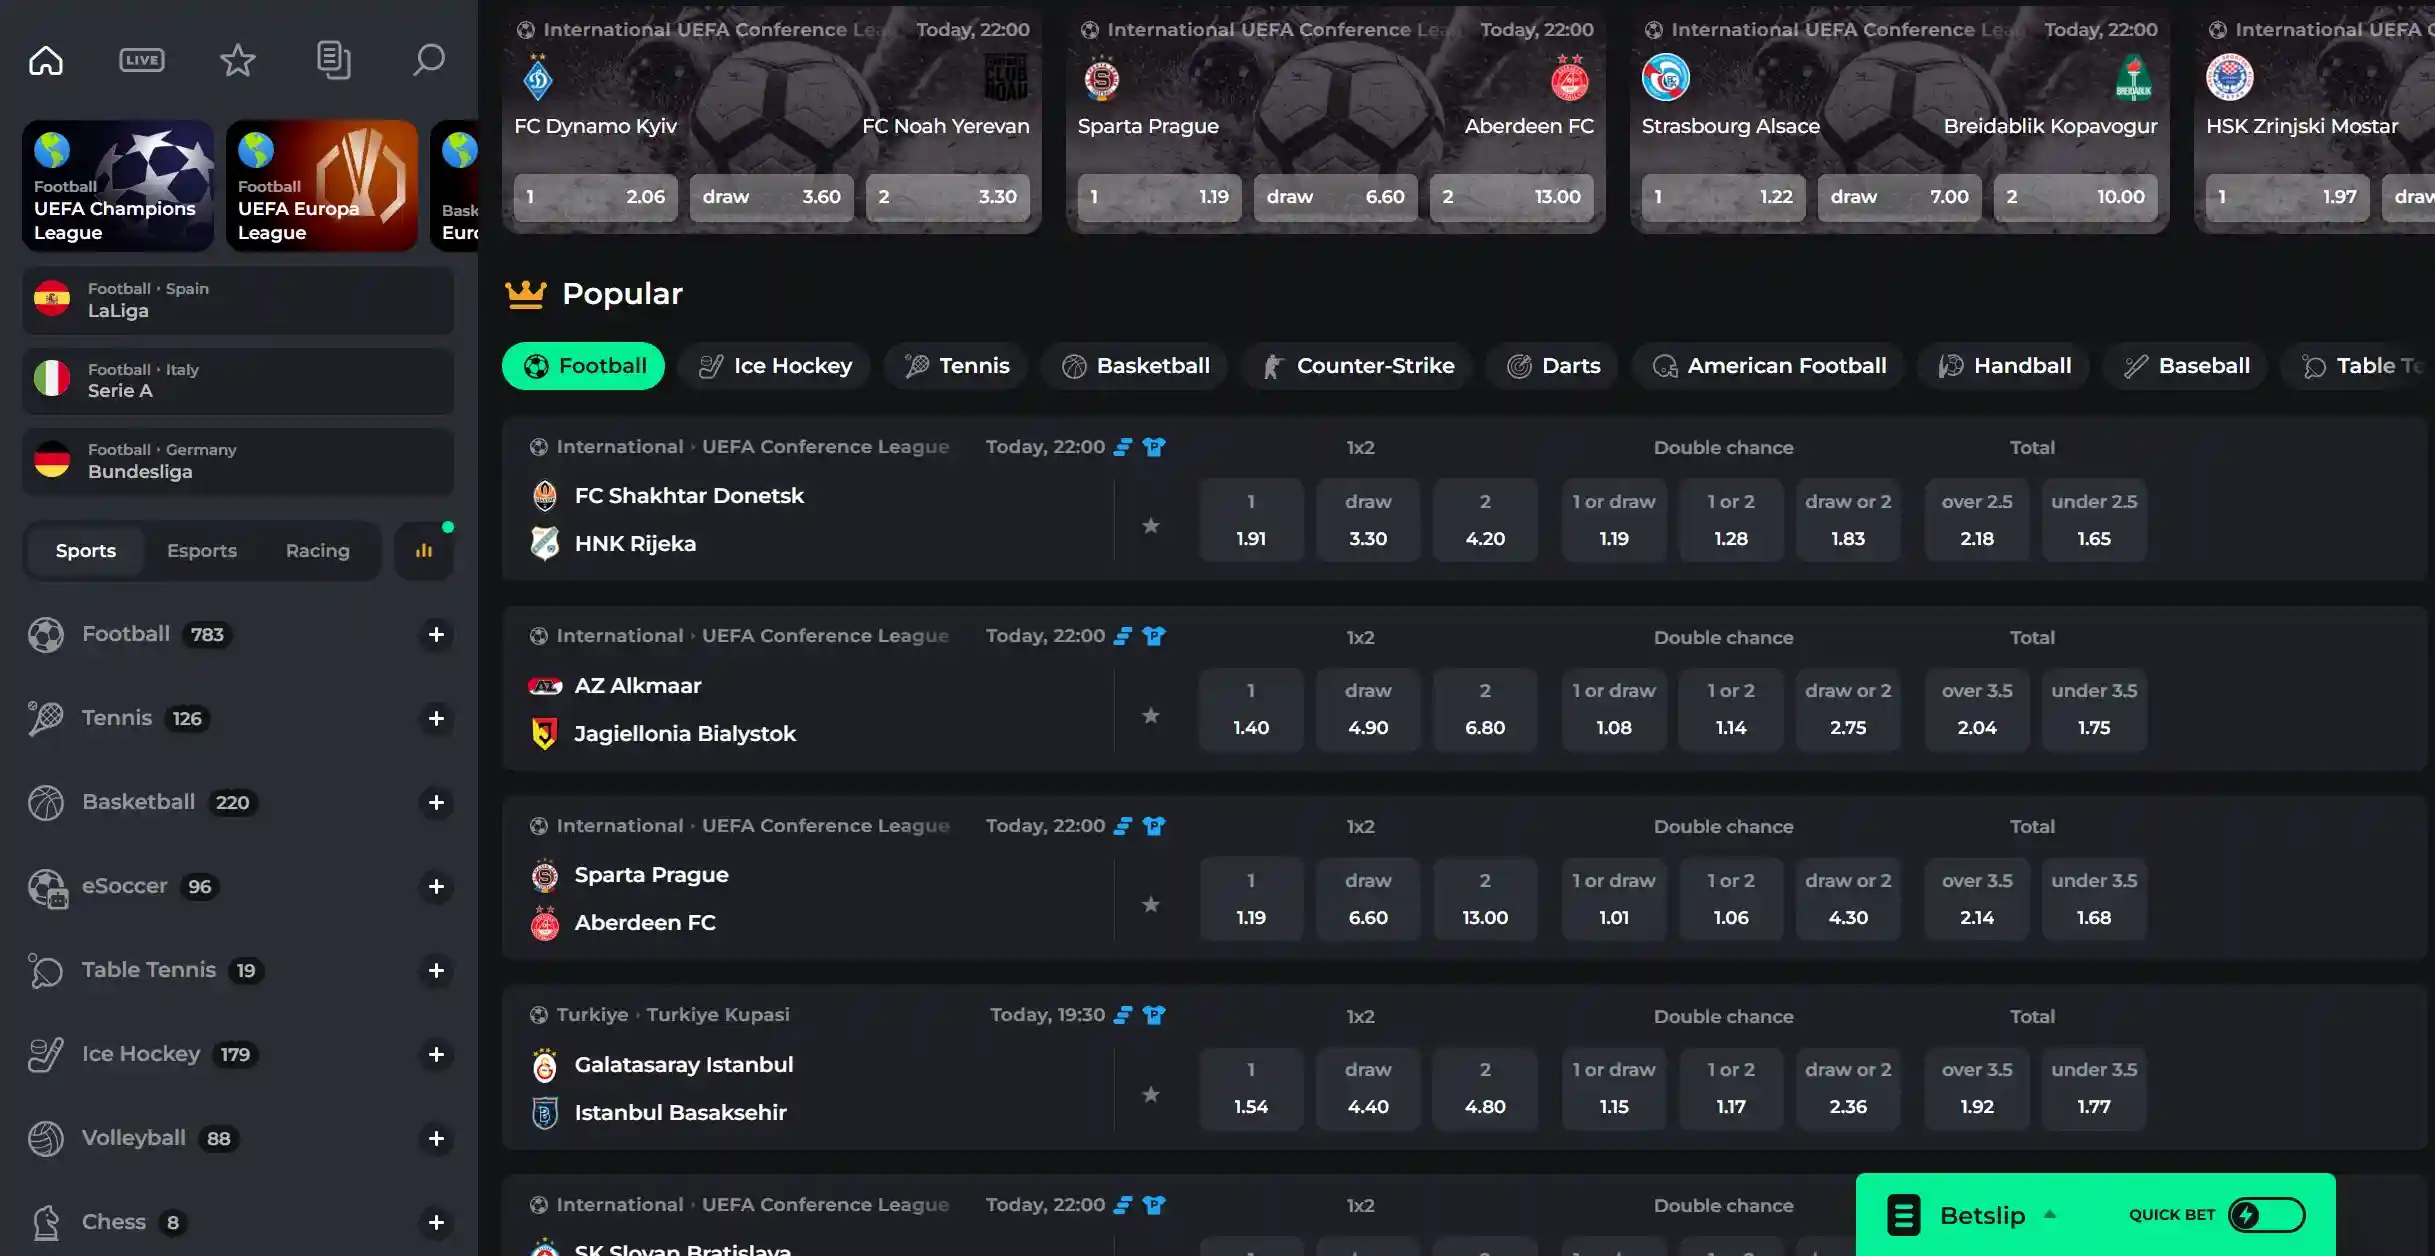Open the bet coupons icon near the search
The width and height of the screenshot is (2435, 1256).
tap(333, 60)
